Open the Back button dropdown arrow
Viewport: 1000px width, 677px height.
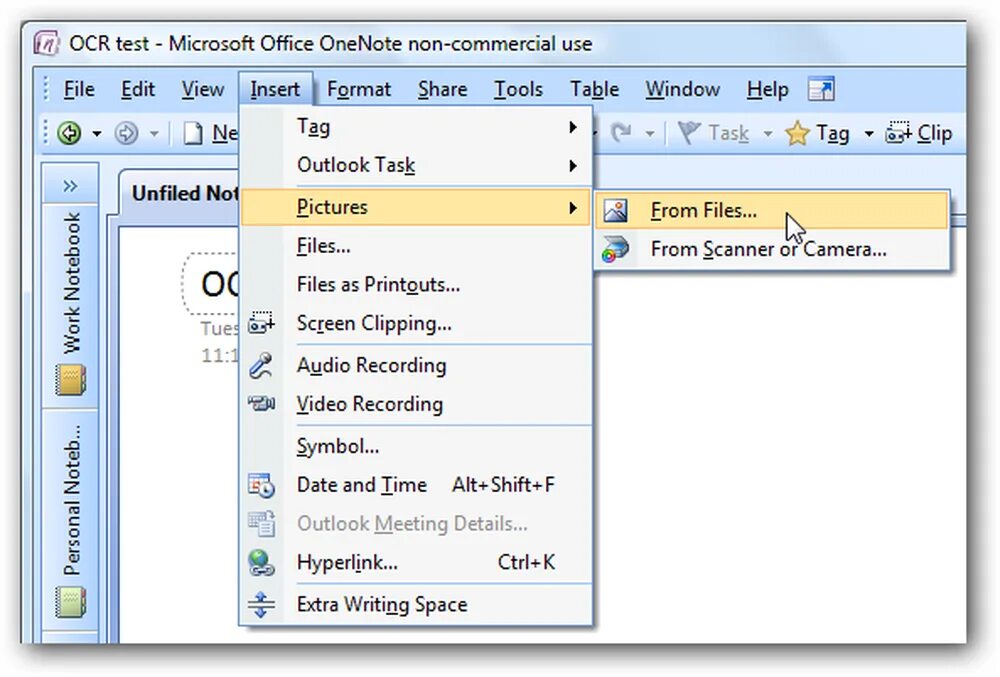[96, 133]
